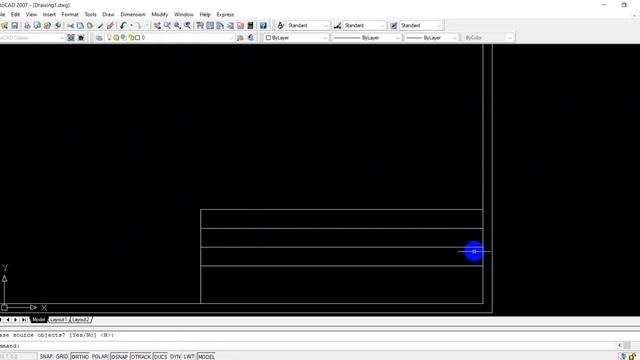Toggle GRID display in status bar

click(x=62, y=356)
